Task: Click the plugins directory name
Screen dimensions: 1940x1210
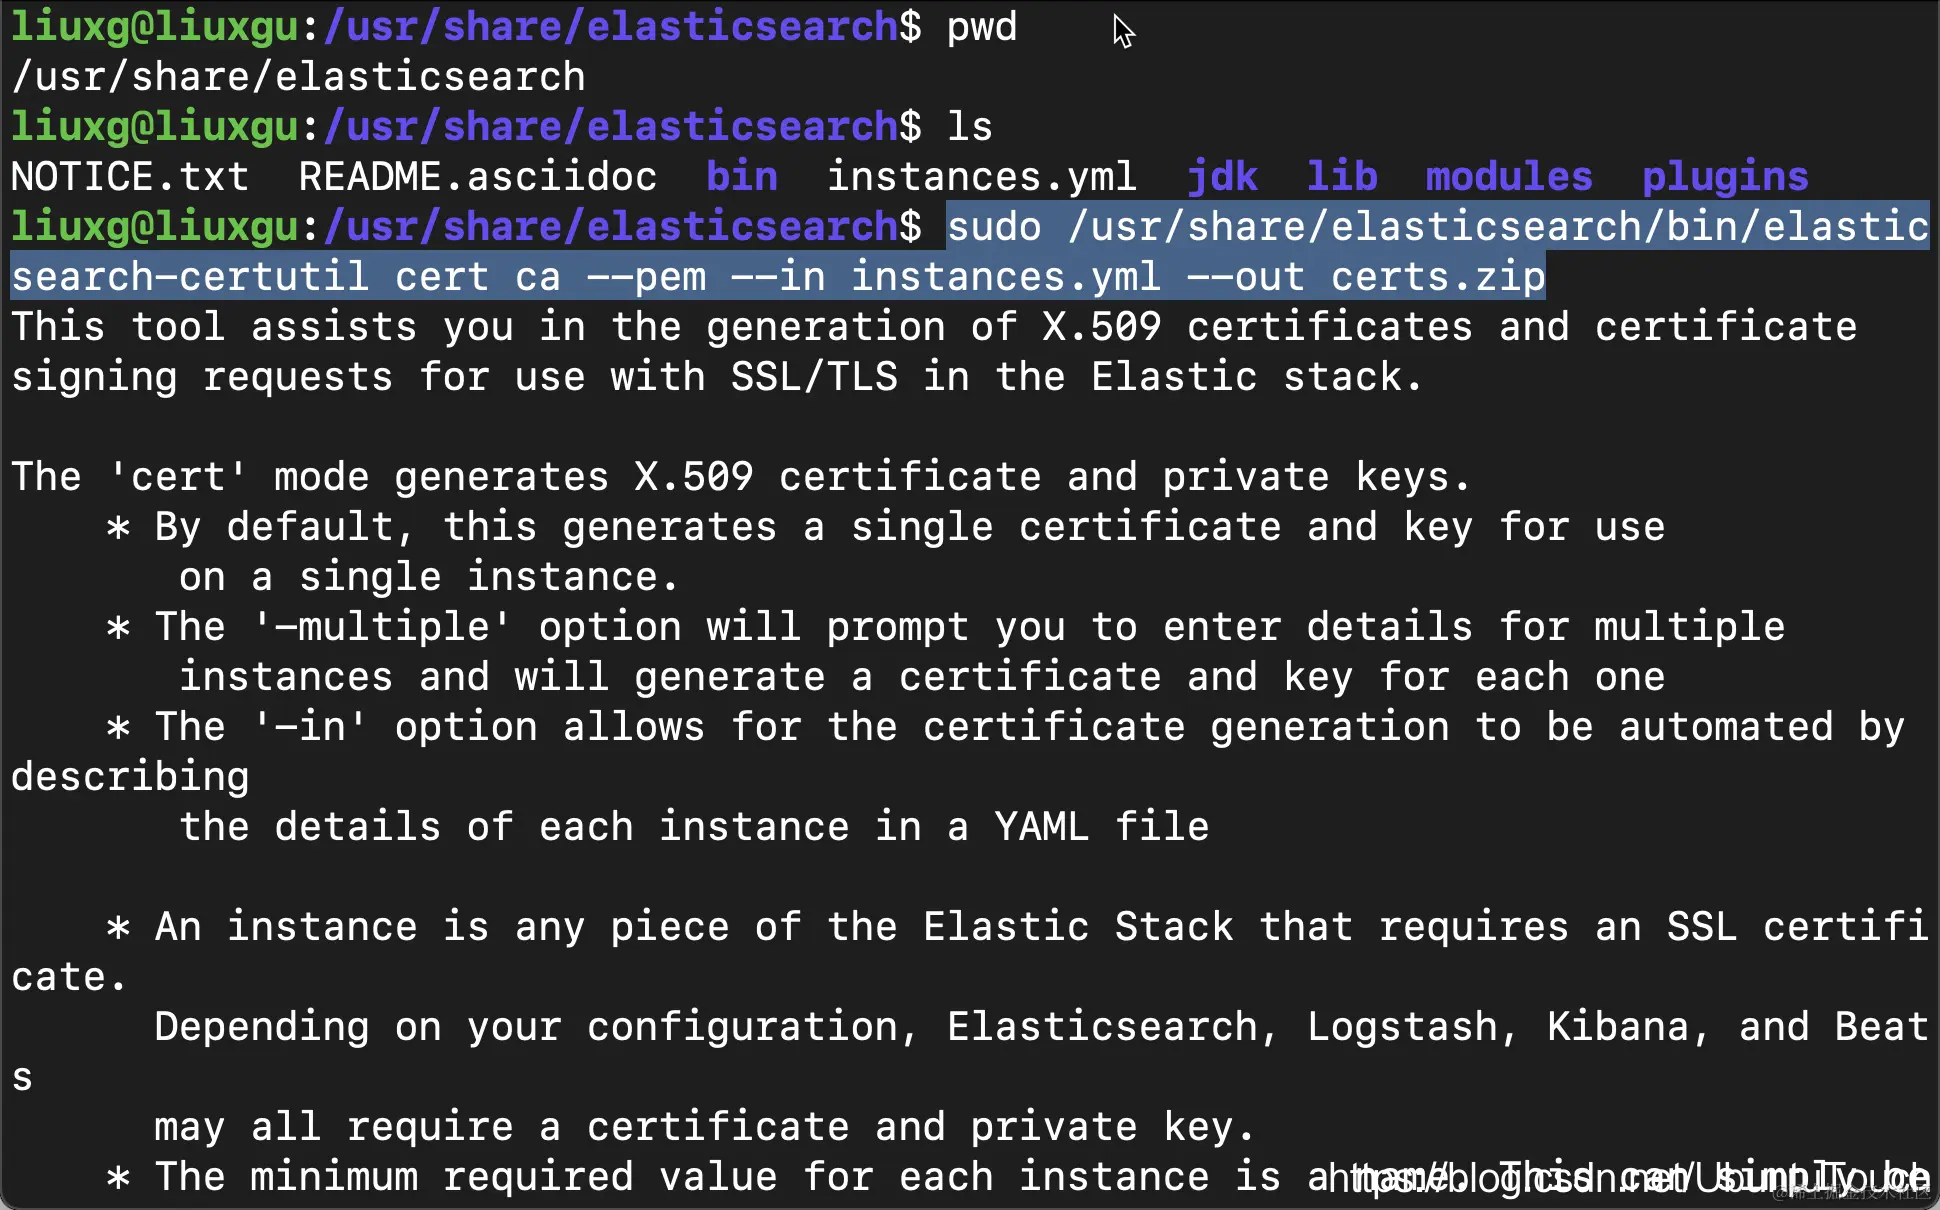Action: click(1725, 177)
